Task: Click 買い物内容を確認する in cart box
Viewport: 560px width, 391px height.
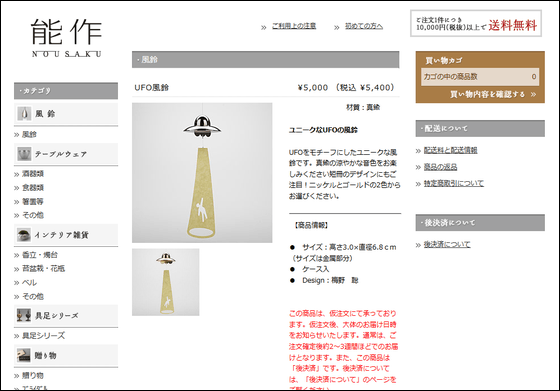Action: [493, 94]
